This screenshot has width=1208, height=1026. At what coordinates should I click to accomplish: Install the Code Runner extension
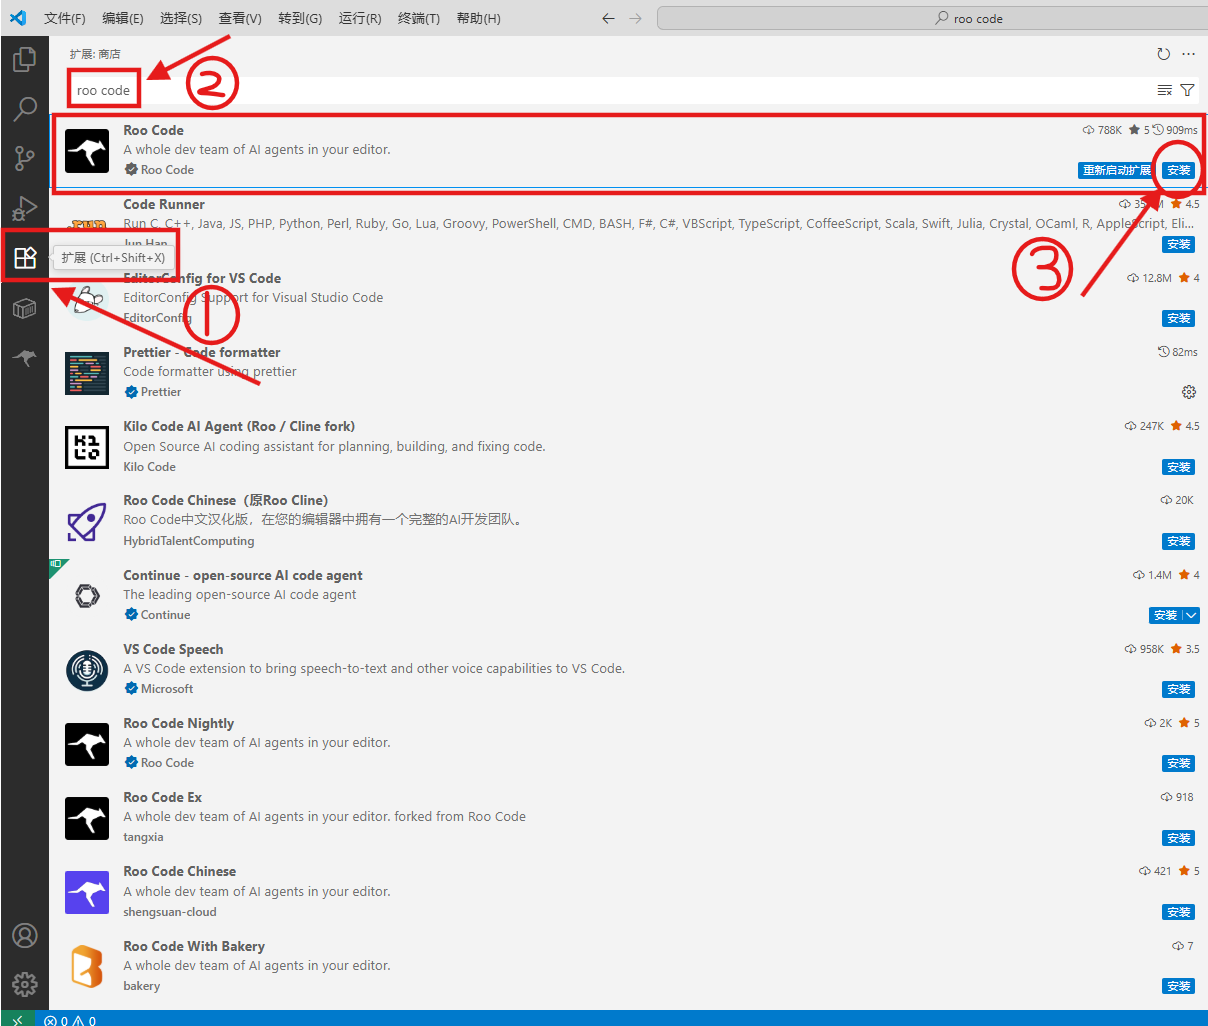pyautogui.click(x=1179, y=244)
